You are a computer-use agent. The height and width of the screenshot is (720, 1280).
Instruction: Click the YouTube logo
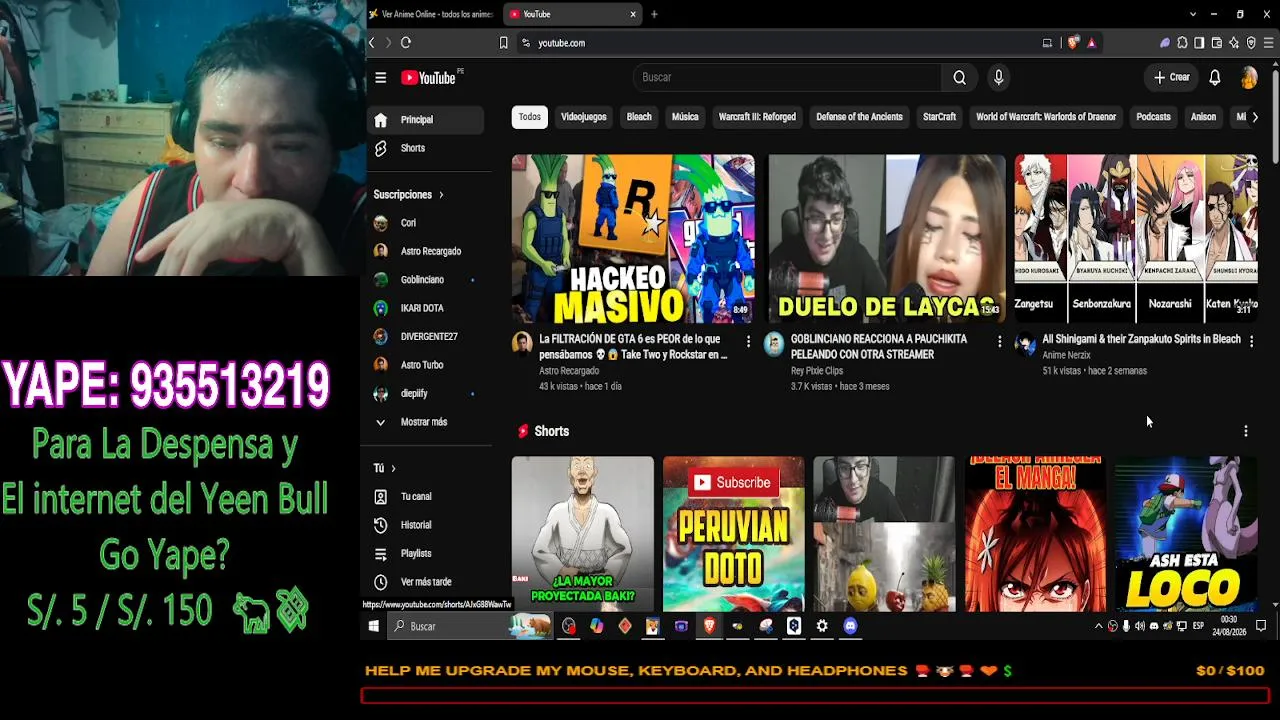pos(428,78)
